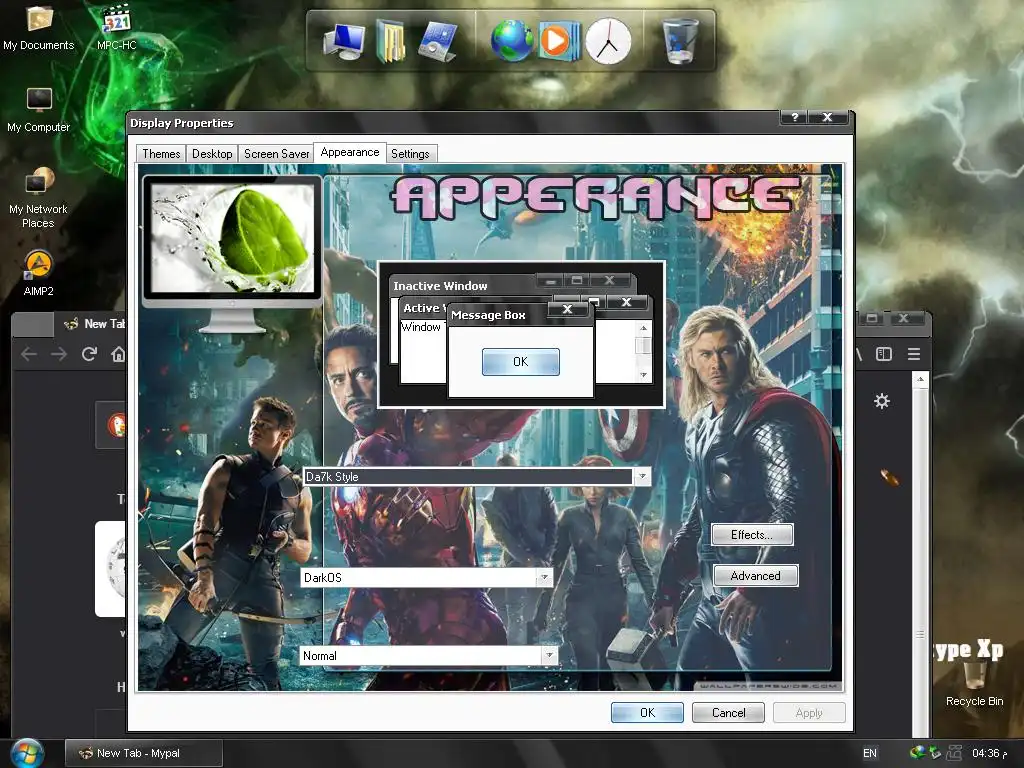Reload the page in Mypal browser

point(89,354)
